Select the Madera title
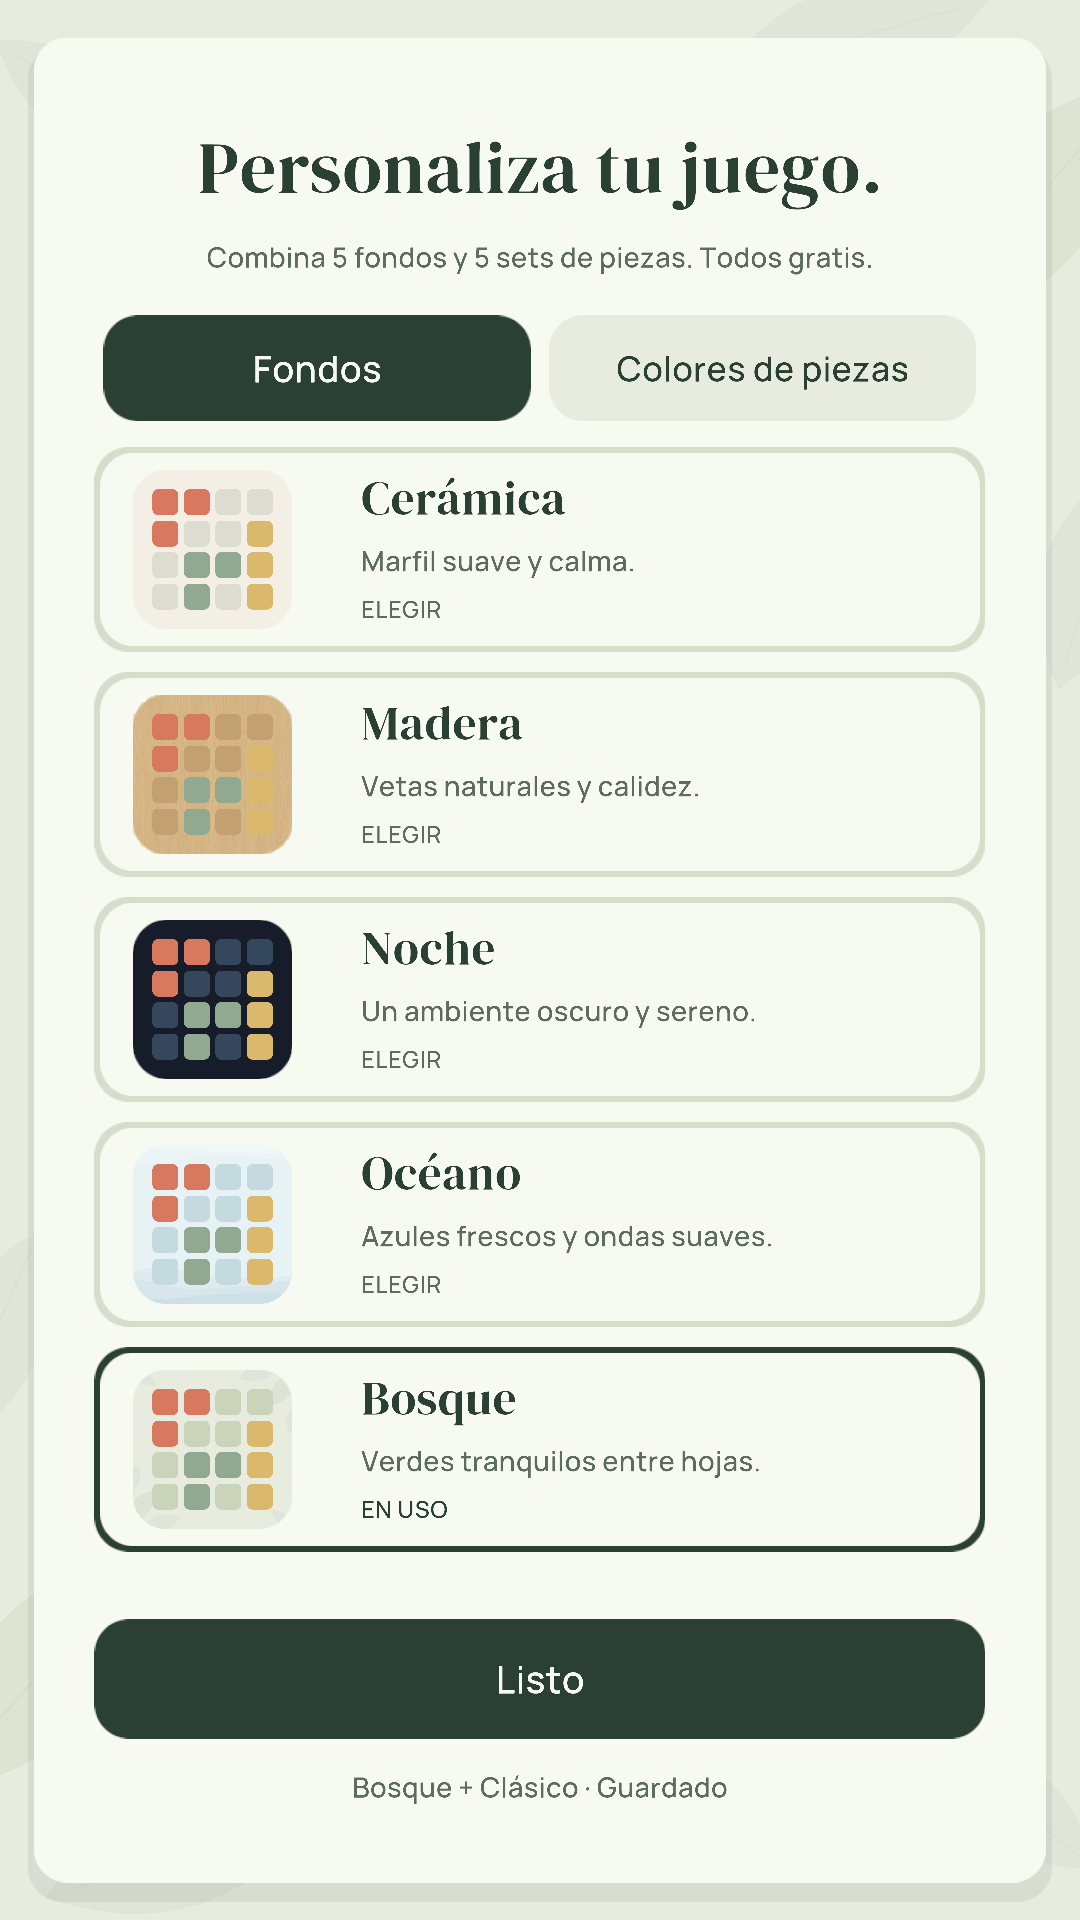The image size is (1080, 1920). click(441, 724)
